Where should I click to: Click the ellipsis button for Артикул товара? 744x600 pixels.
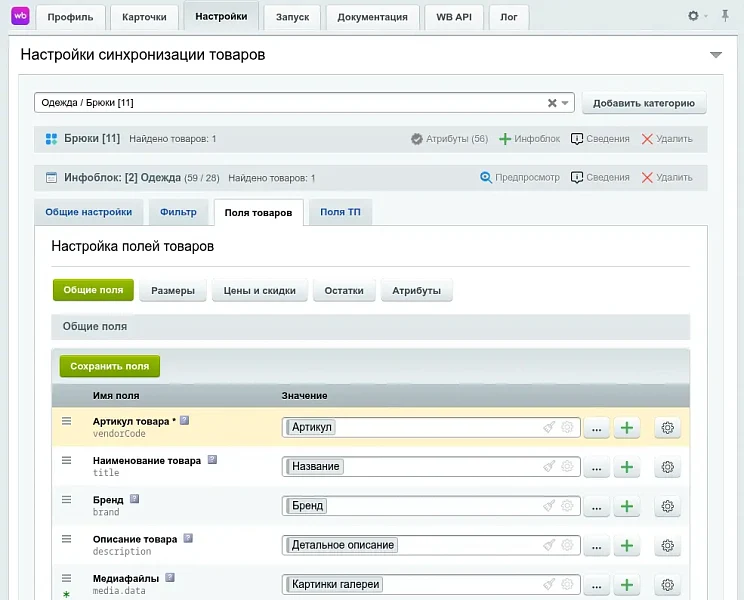click(596, 428)
